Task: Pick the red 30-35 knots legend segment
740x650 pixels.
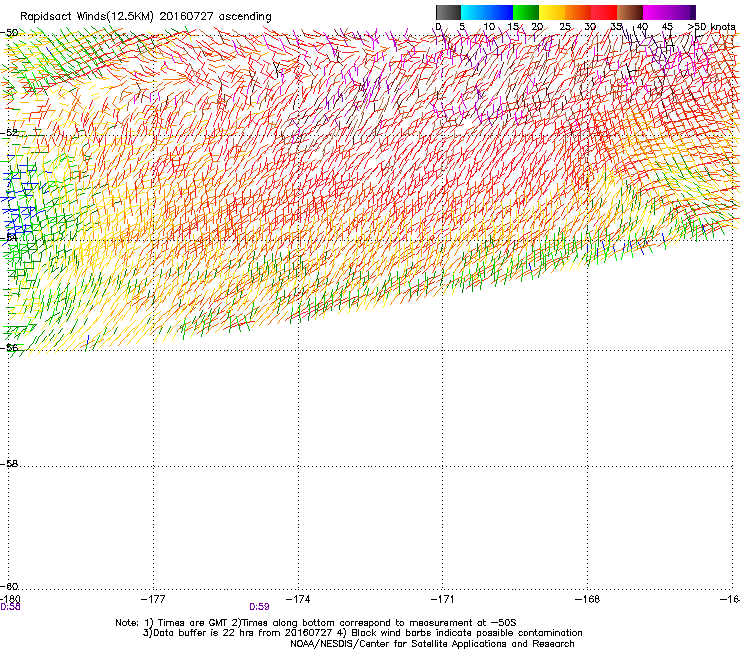Action: coord(604,12)
